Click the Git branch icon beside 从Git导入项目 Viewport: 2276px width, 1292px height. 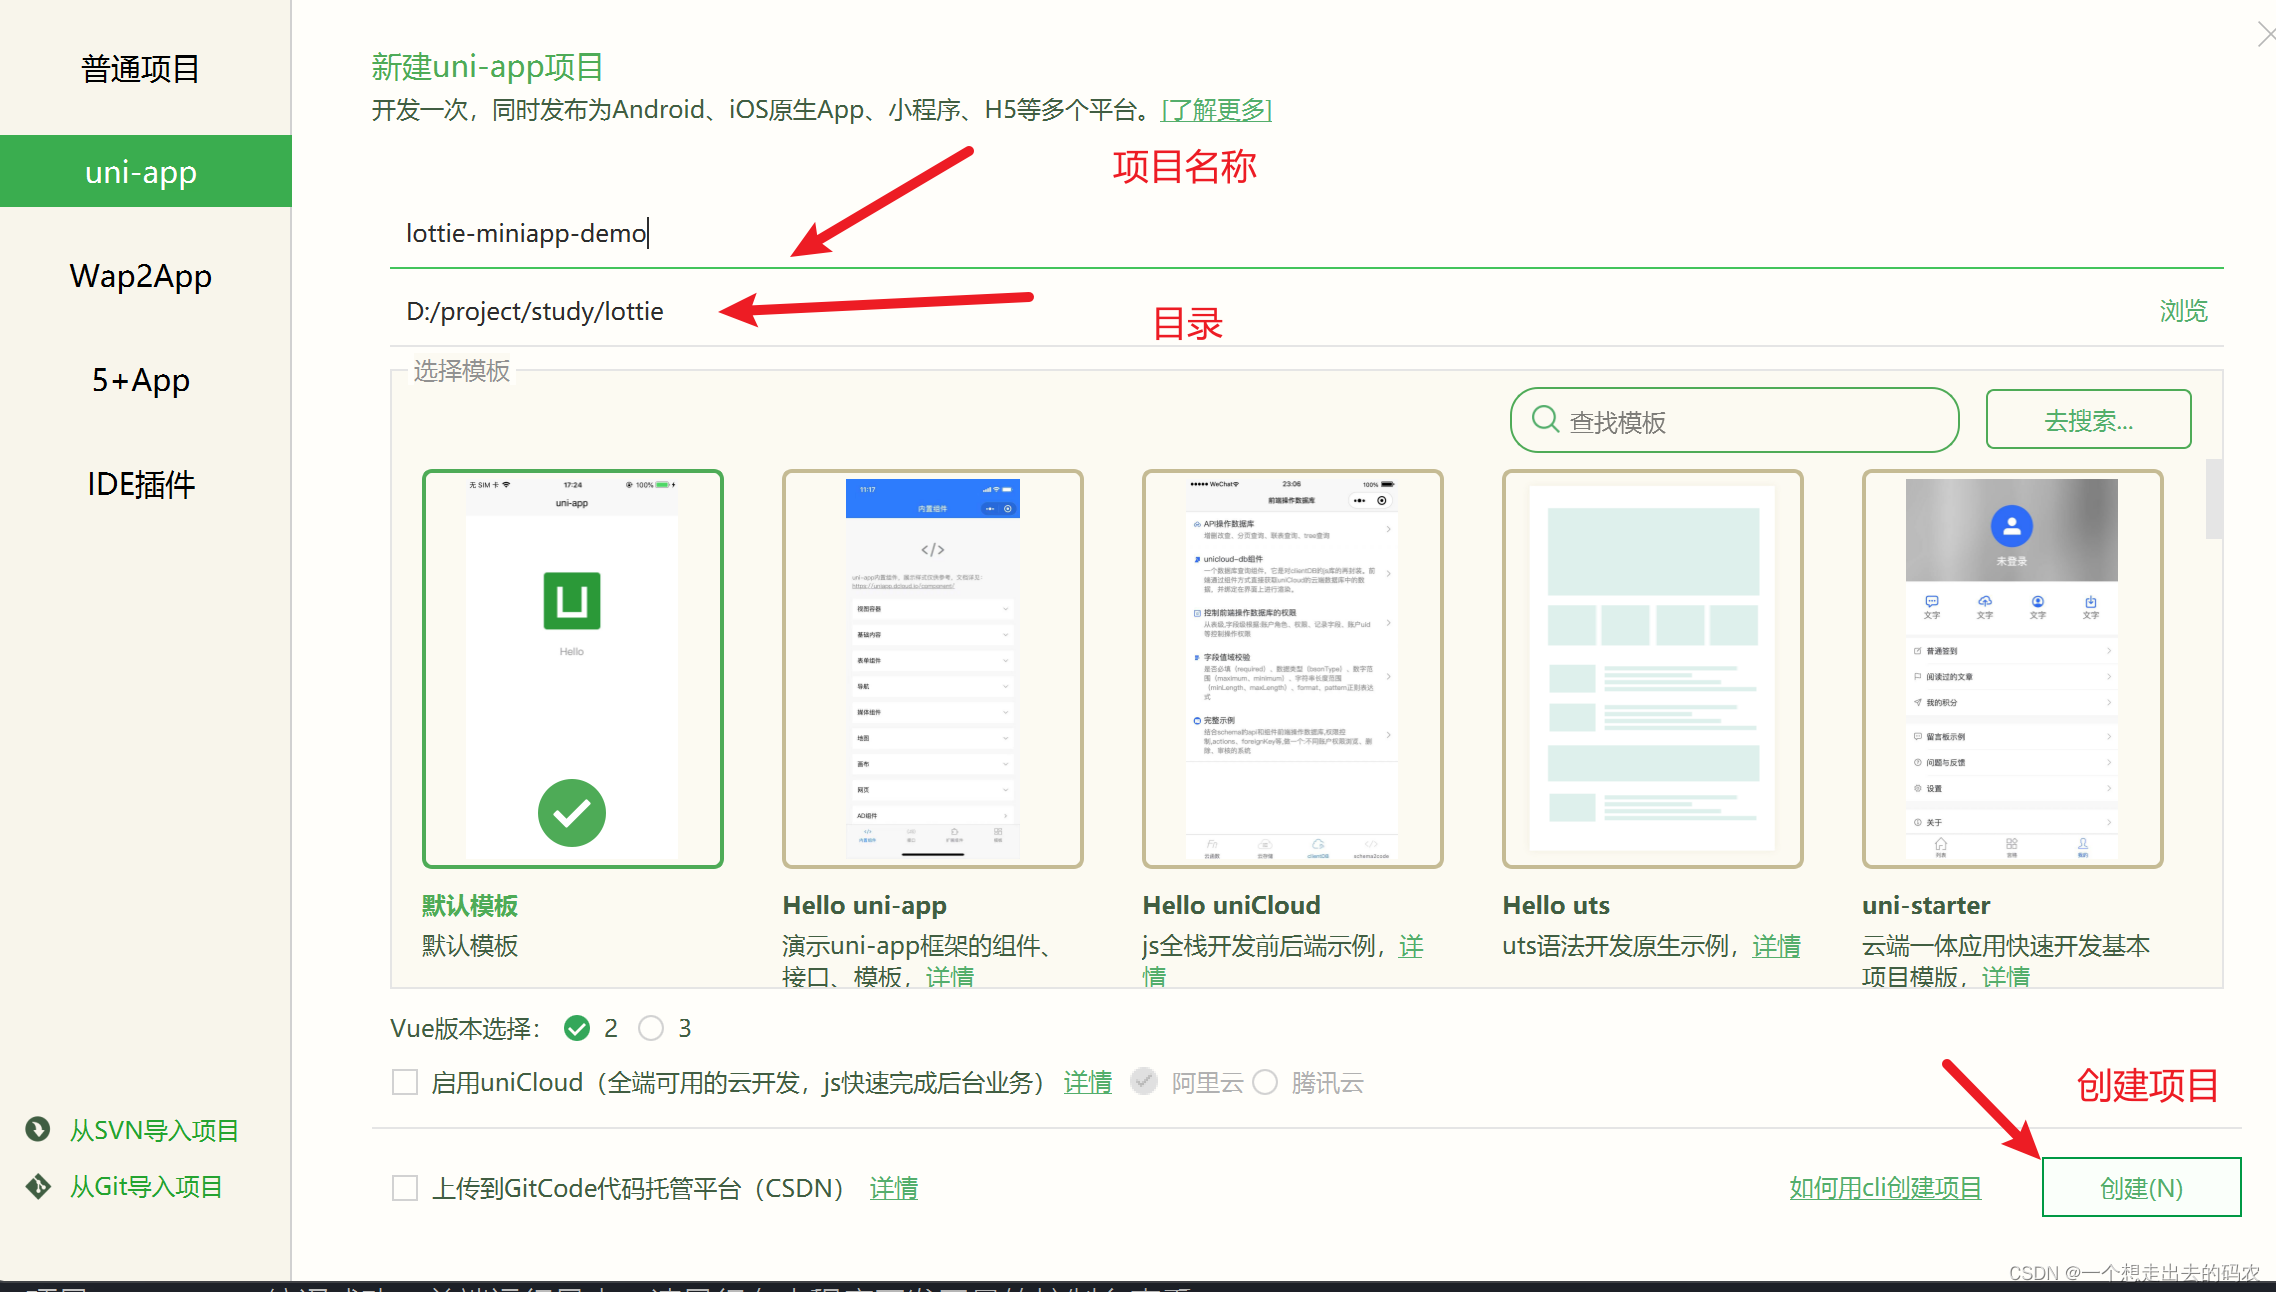pyautogui.click(x=37, y=1186)
